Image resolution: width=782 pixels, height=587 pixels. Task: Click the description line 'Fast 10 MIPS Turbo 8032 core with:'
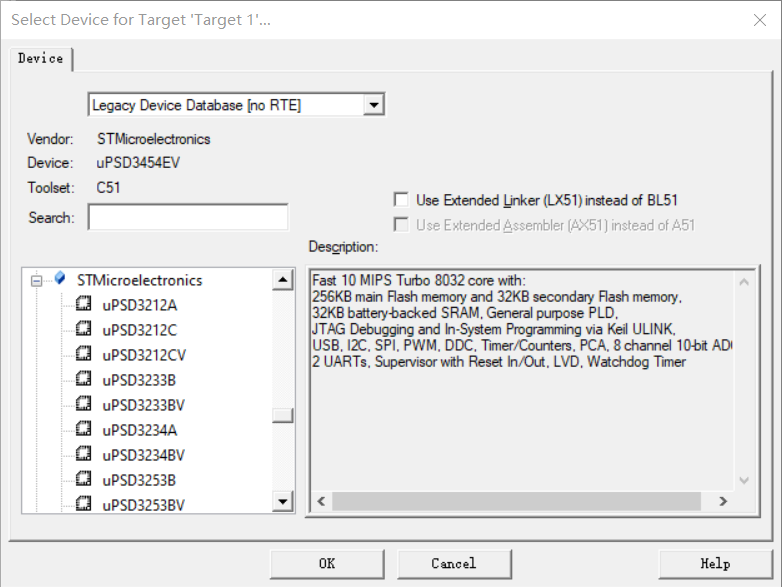[x=419, y=280]
